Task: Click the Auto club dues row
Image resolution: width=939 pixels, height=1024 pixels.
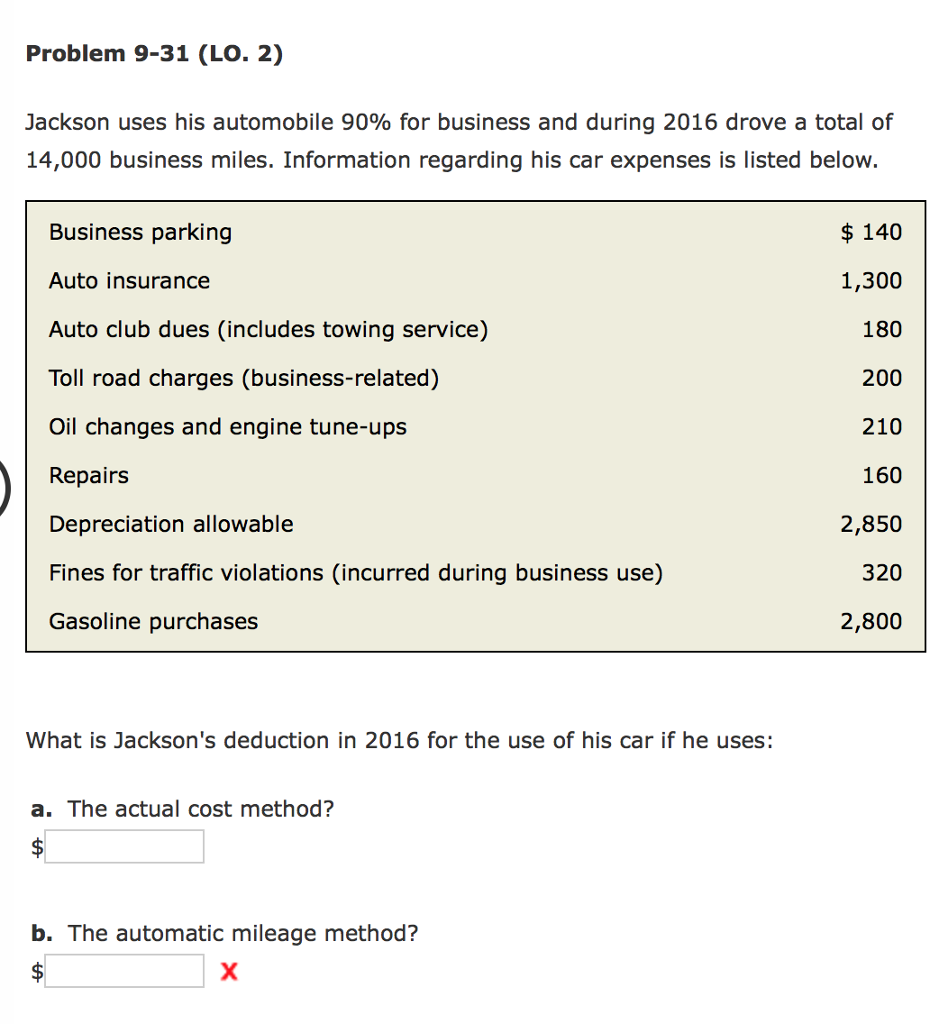Action: (x=267, y=329)
